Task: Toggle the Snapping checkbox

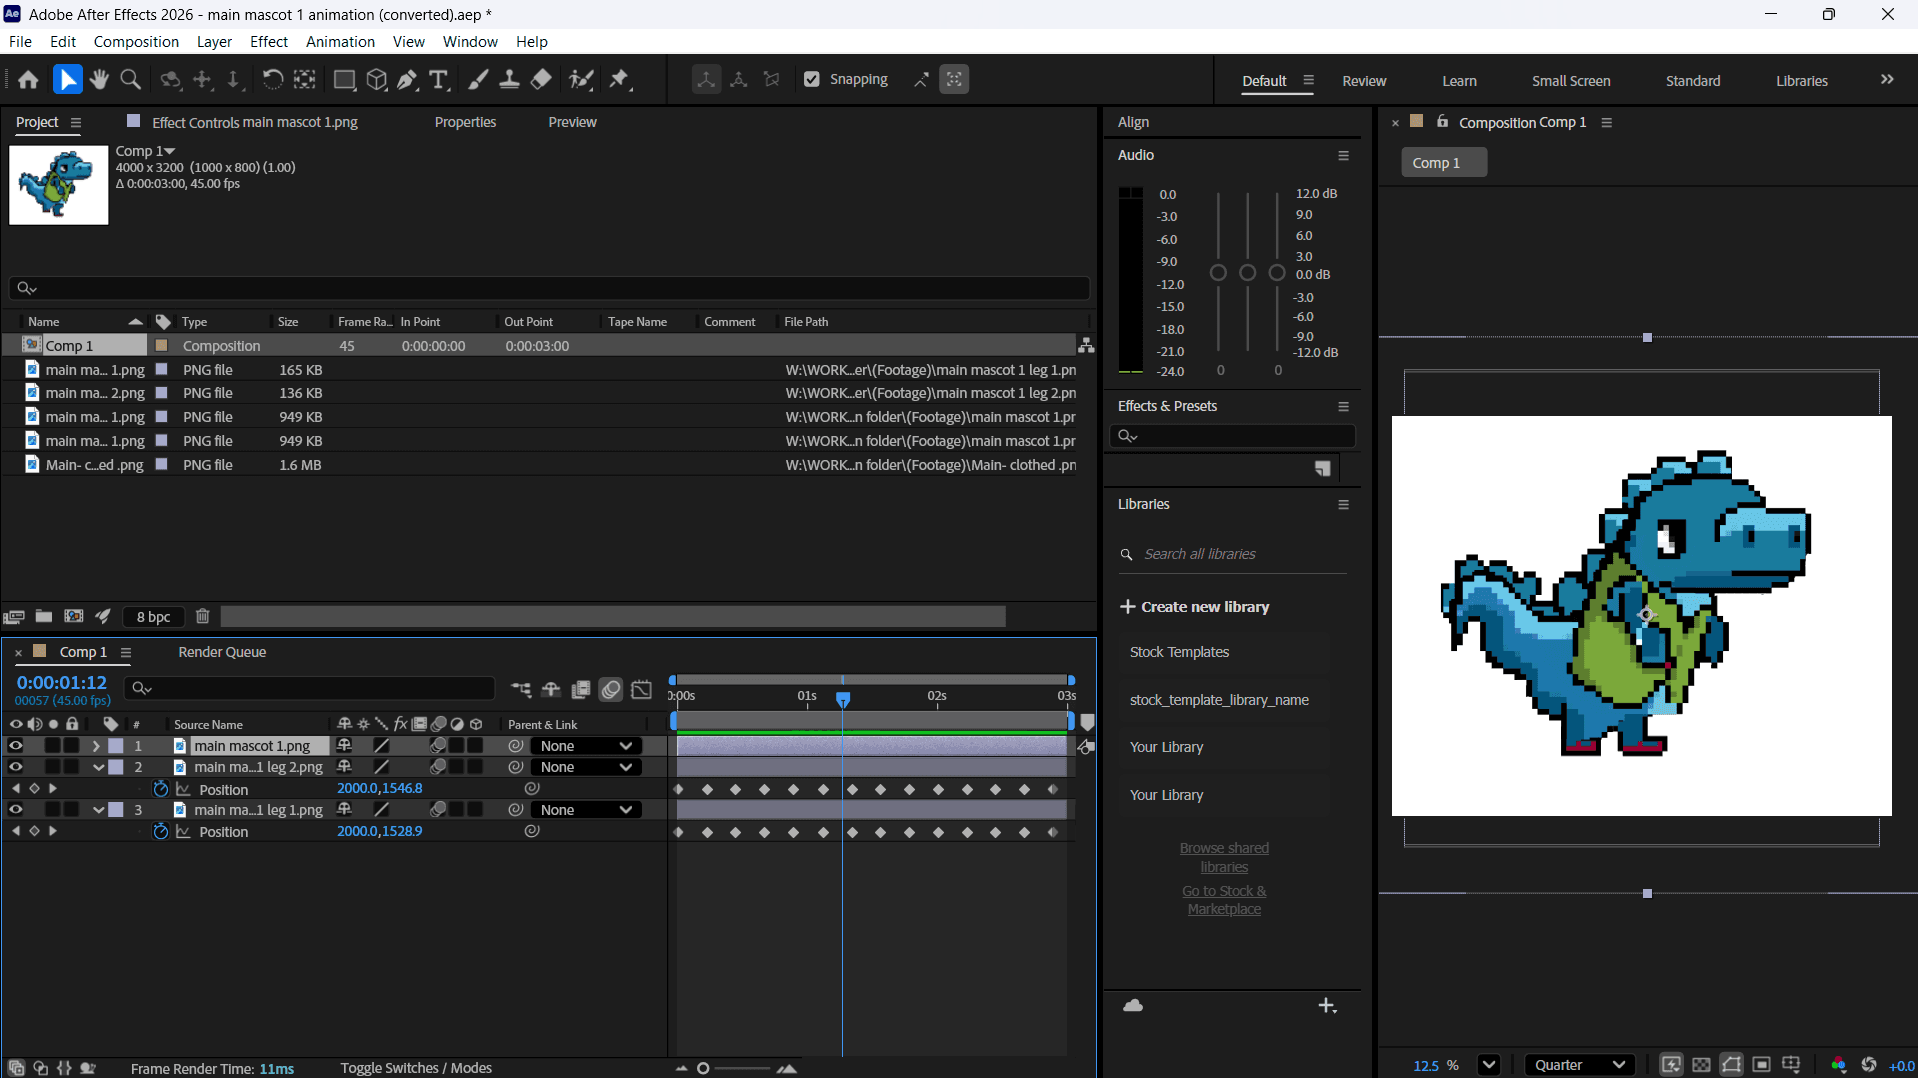Action: (x=812, y=80)
